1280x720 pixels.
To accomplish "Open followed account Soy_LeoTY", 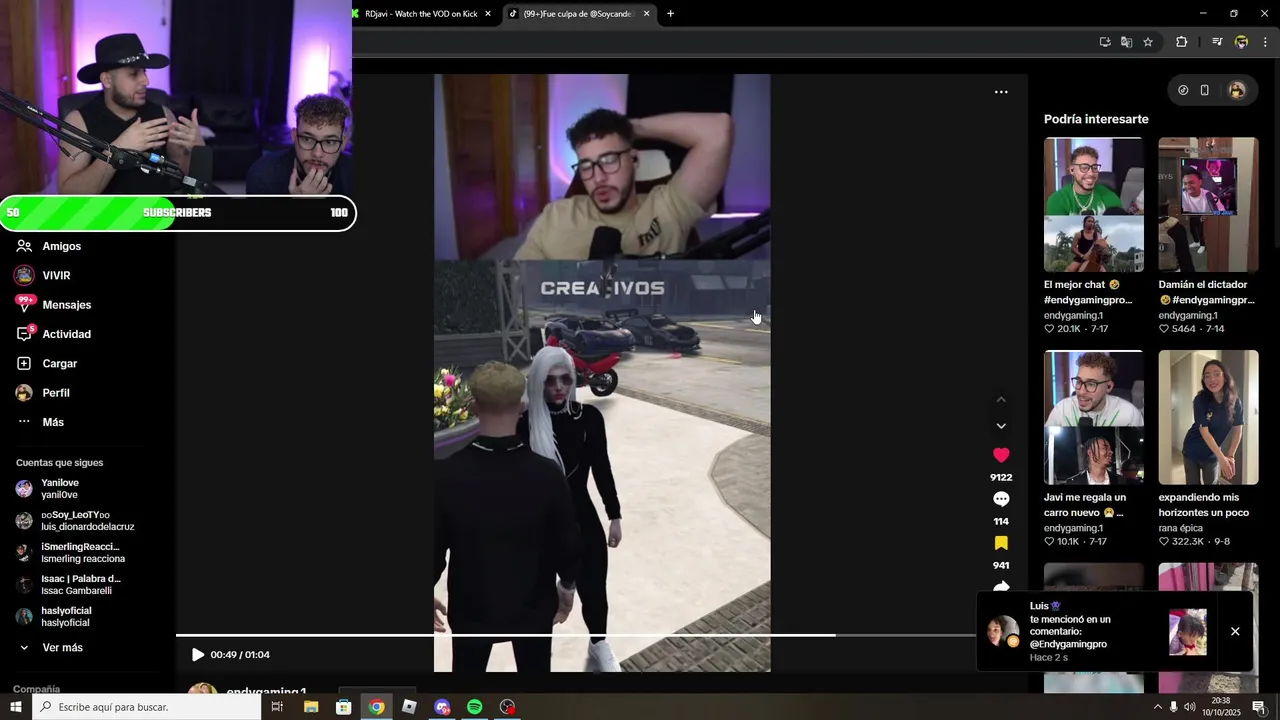I will tap(75, 521).
